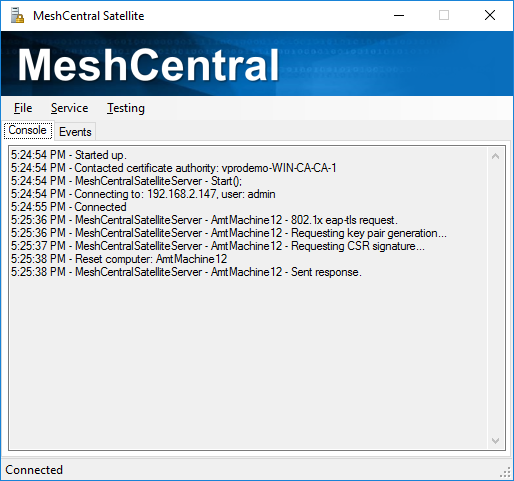Select the Console tab
514x481 pixels.
28,130
